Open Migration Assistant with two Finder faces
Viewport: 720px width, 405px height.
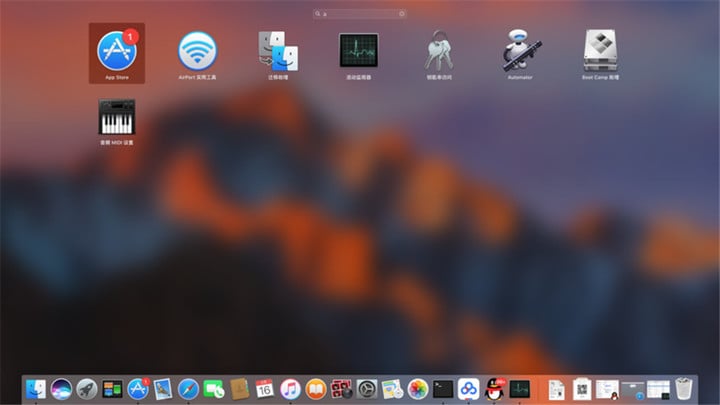pyautogui.click(x=278, y=51)
